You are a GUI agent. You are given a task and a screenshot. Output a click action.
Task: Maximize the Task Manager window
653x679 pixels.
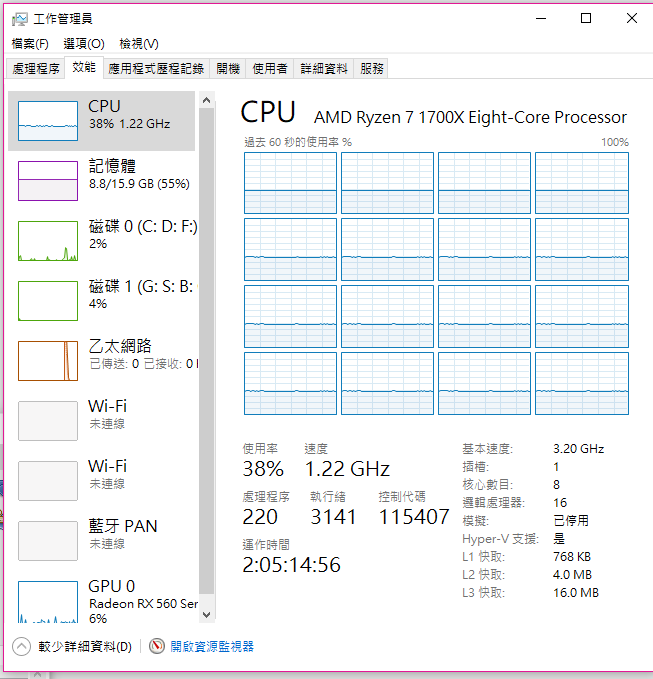[586, 19]
